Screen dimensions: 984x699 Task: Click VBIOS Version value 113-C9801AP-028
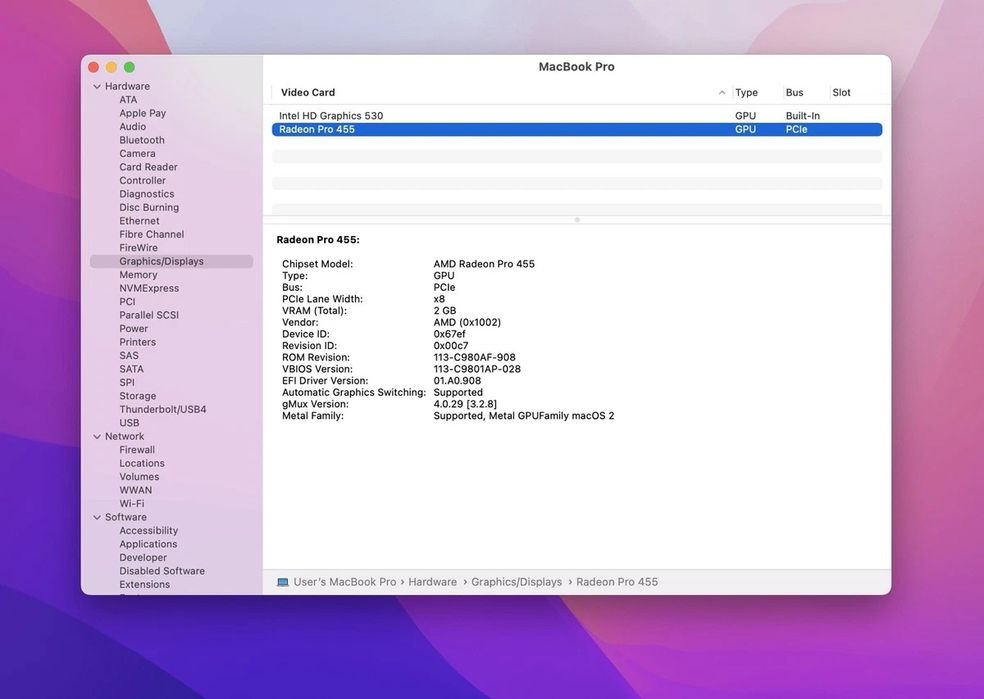(x=477, y=370)
